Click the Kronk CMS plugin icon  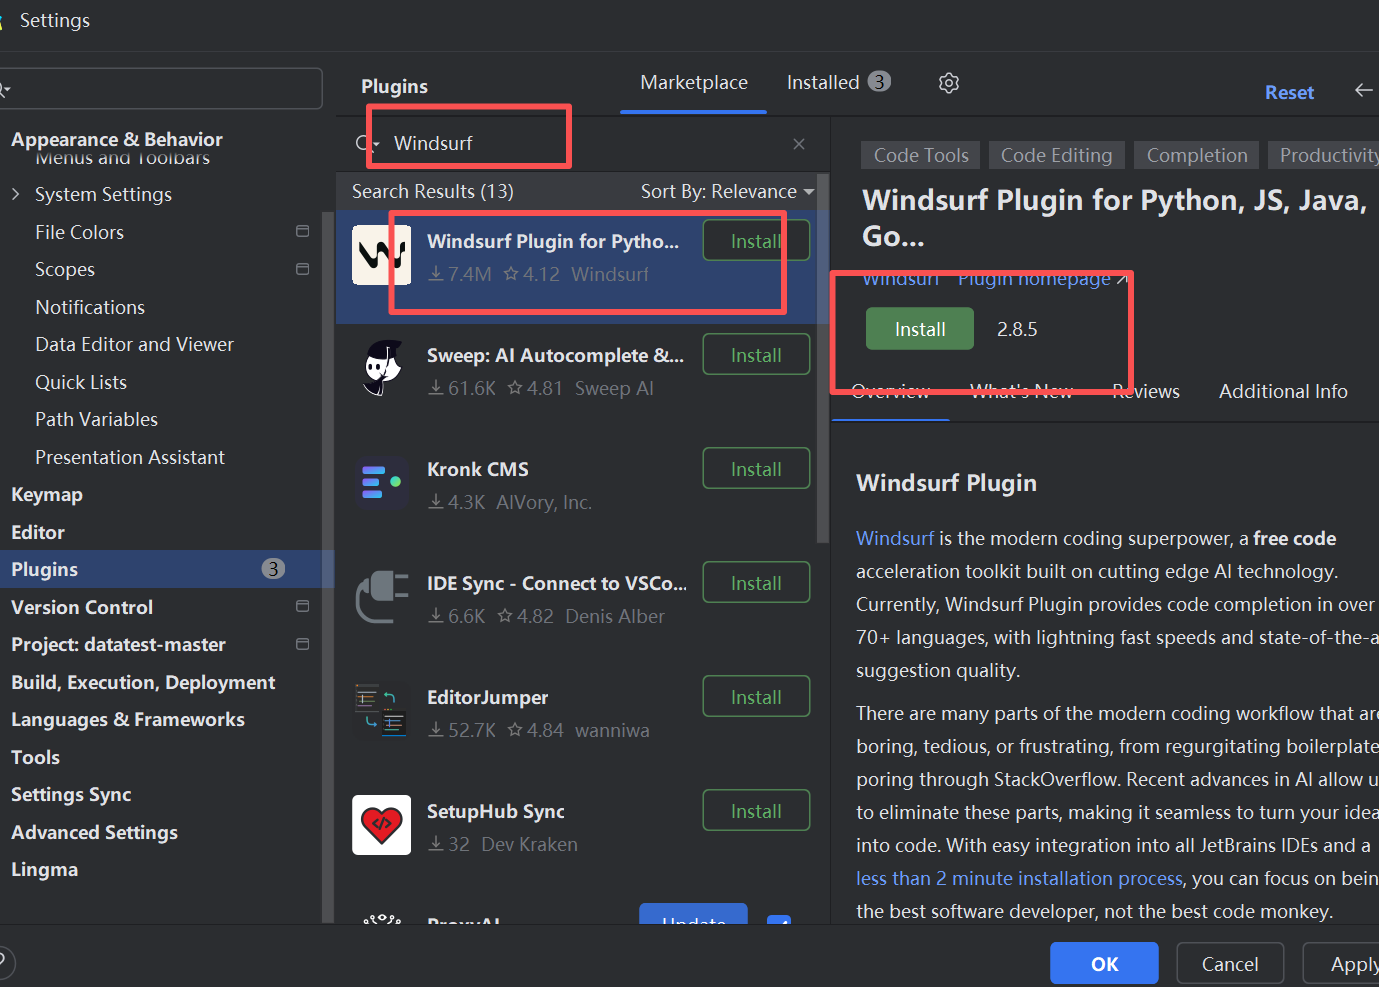coord(381,483)
